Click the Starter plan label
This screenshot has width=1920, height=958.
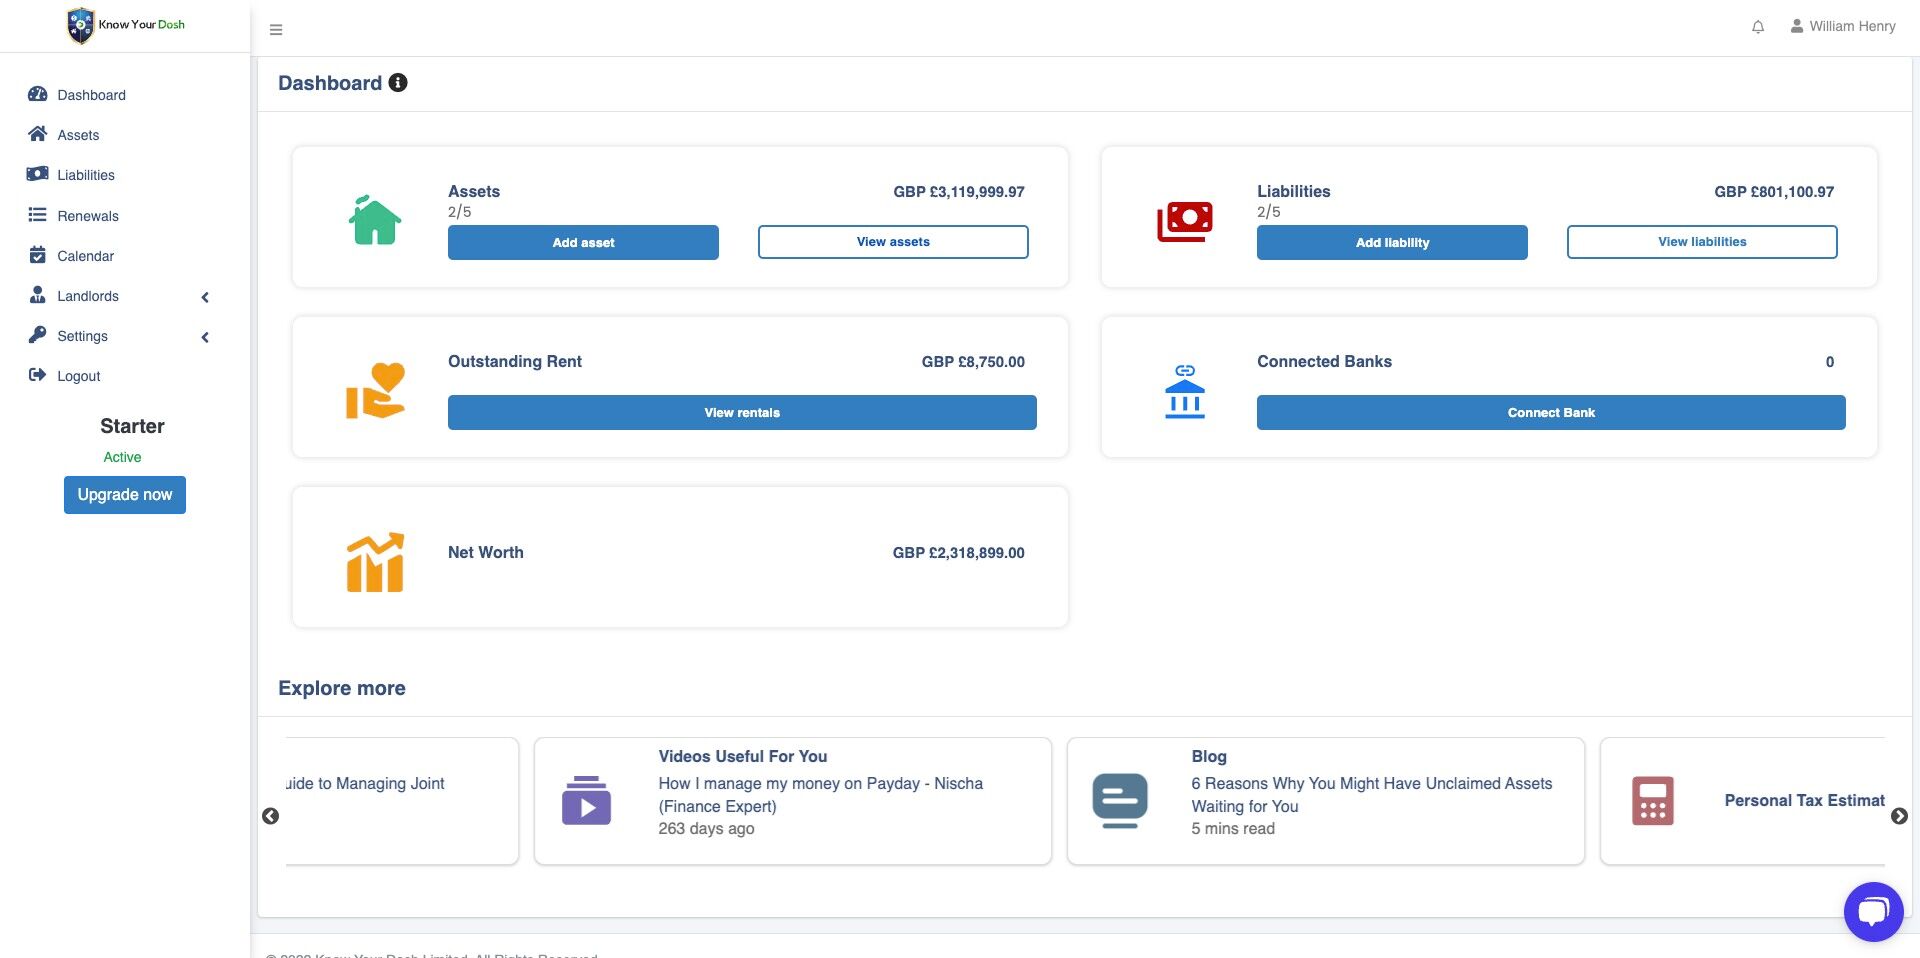132,426
